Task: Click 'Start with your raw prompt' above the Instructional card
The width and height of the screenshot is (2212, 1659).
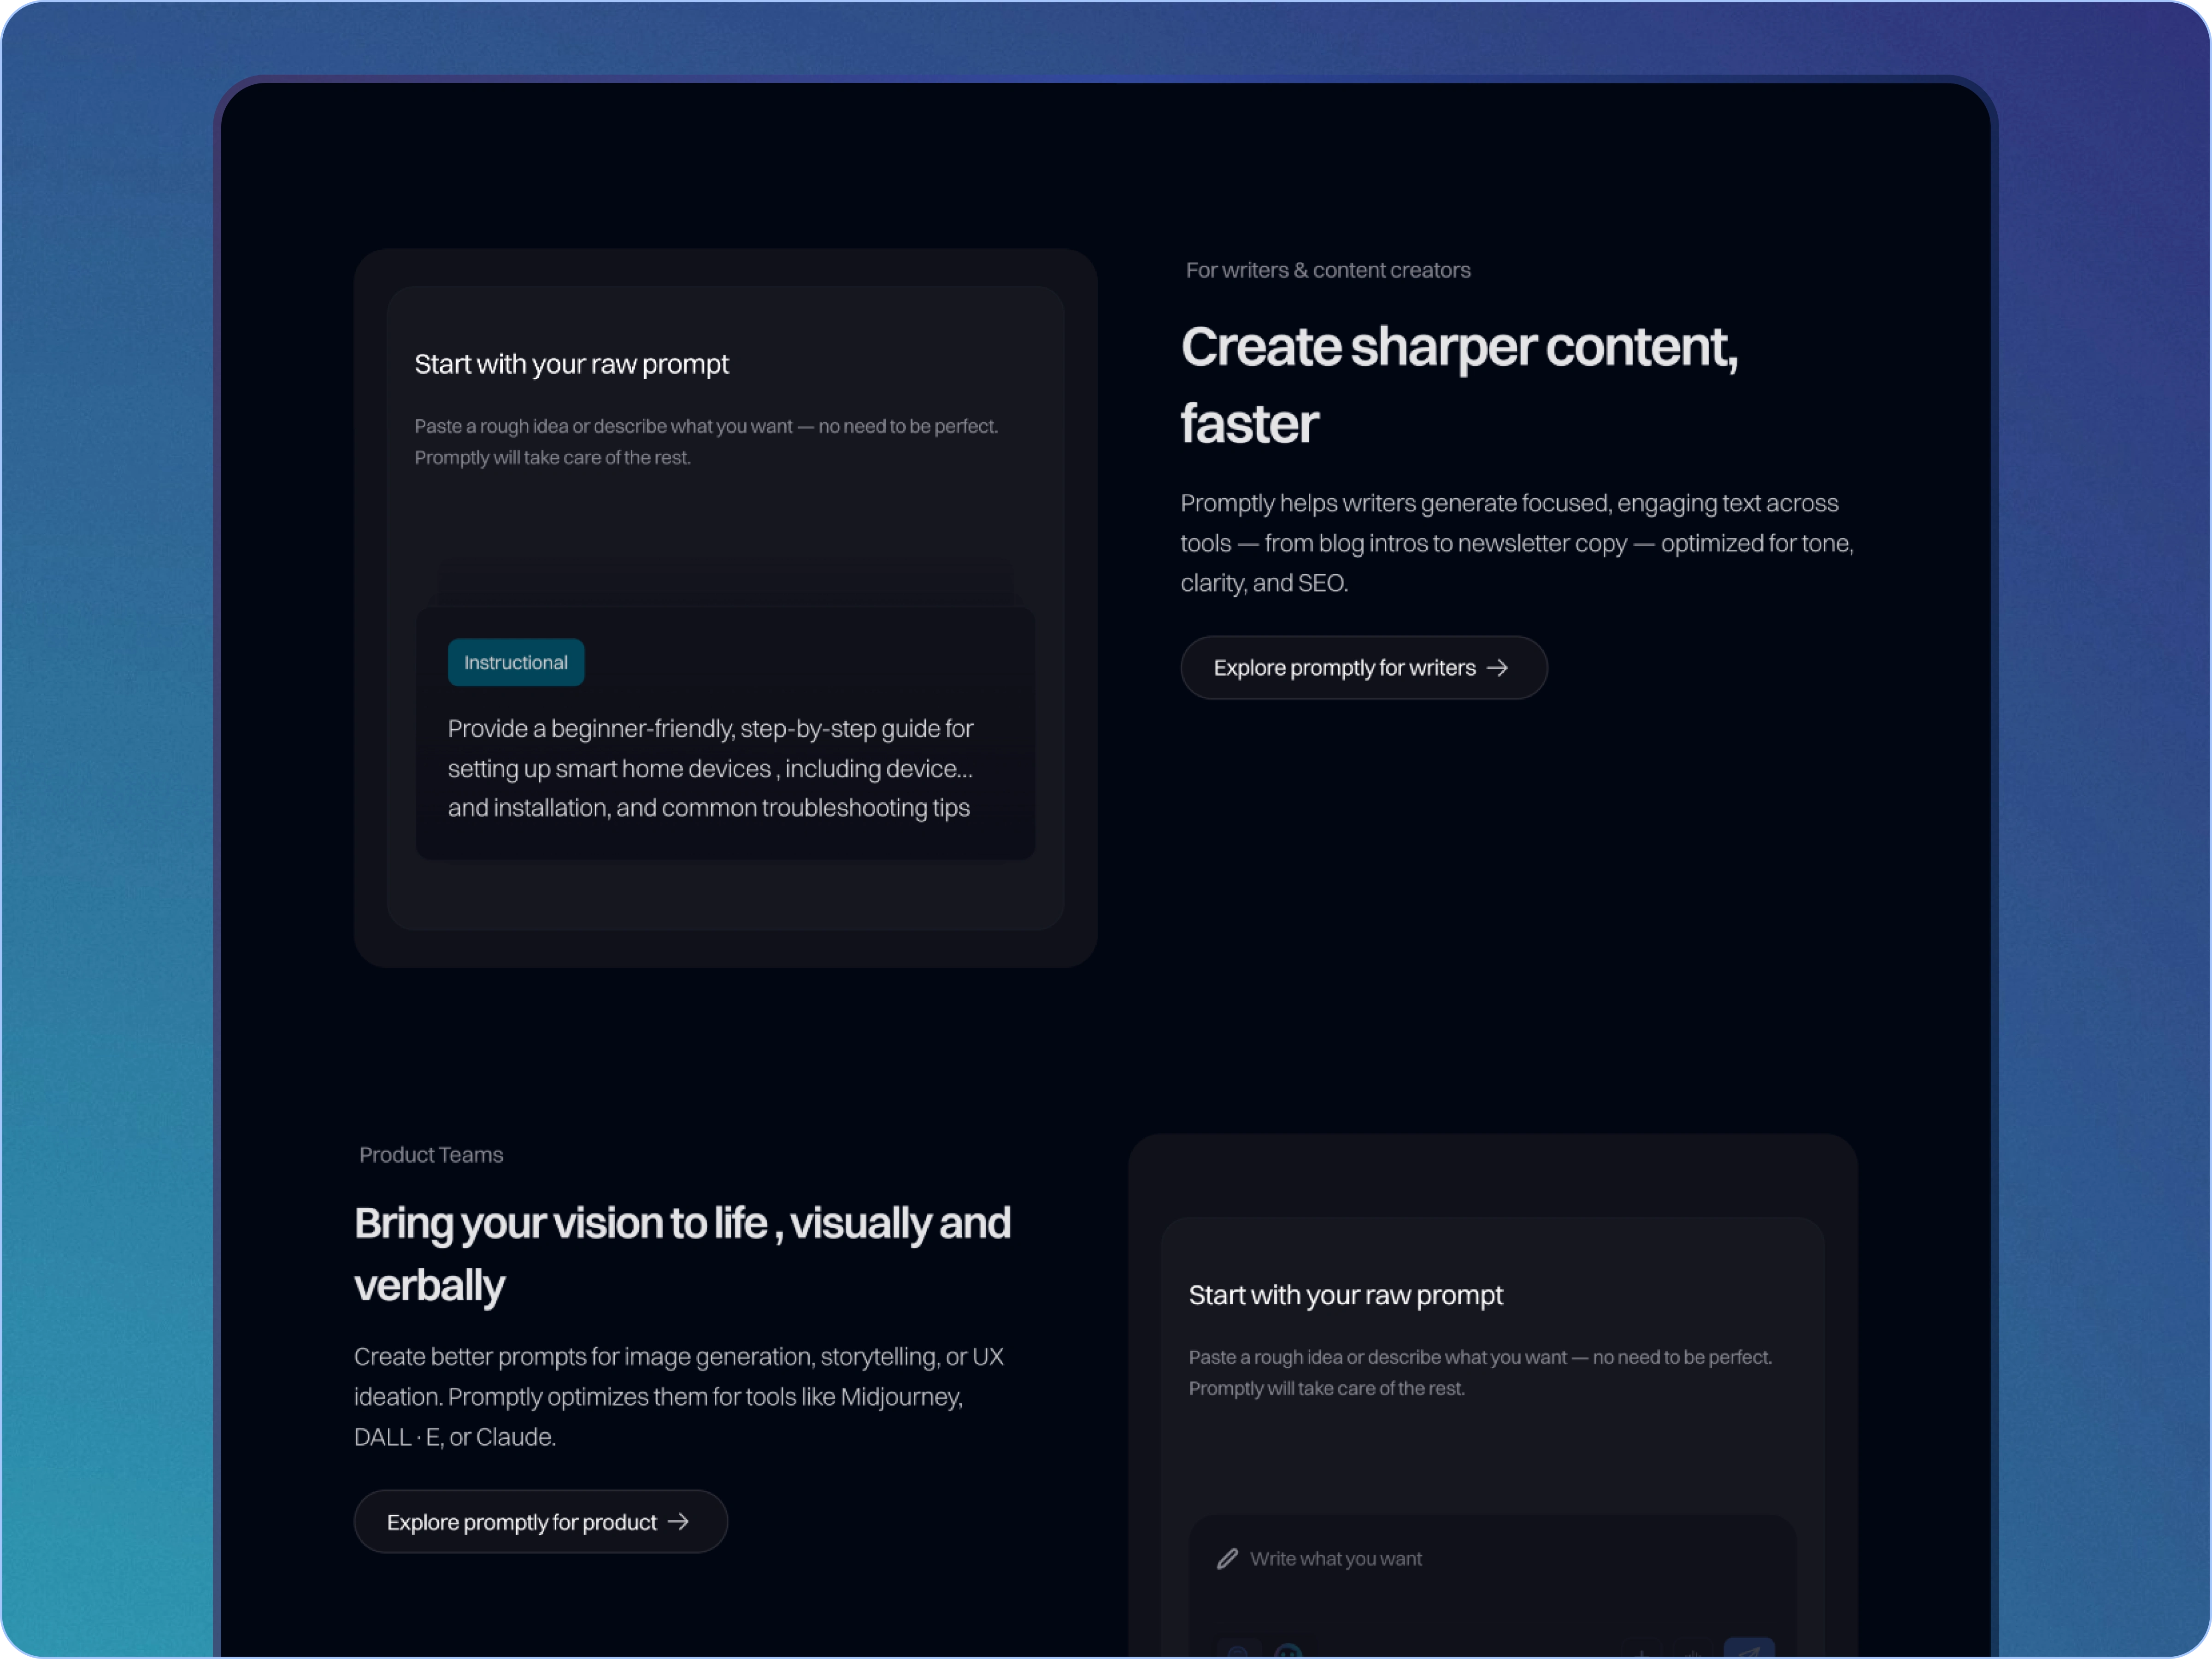Action: click(571, 364)
